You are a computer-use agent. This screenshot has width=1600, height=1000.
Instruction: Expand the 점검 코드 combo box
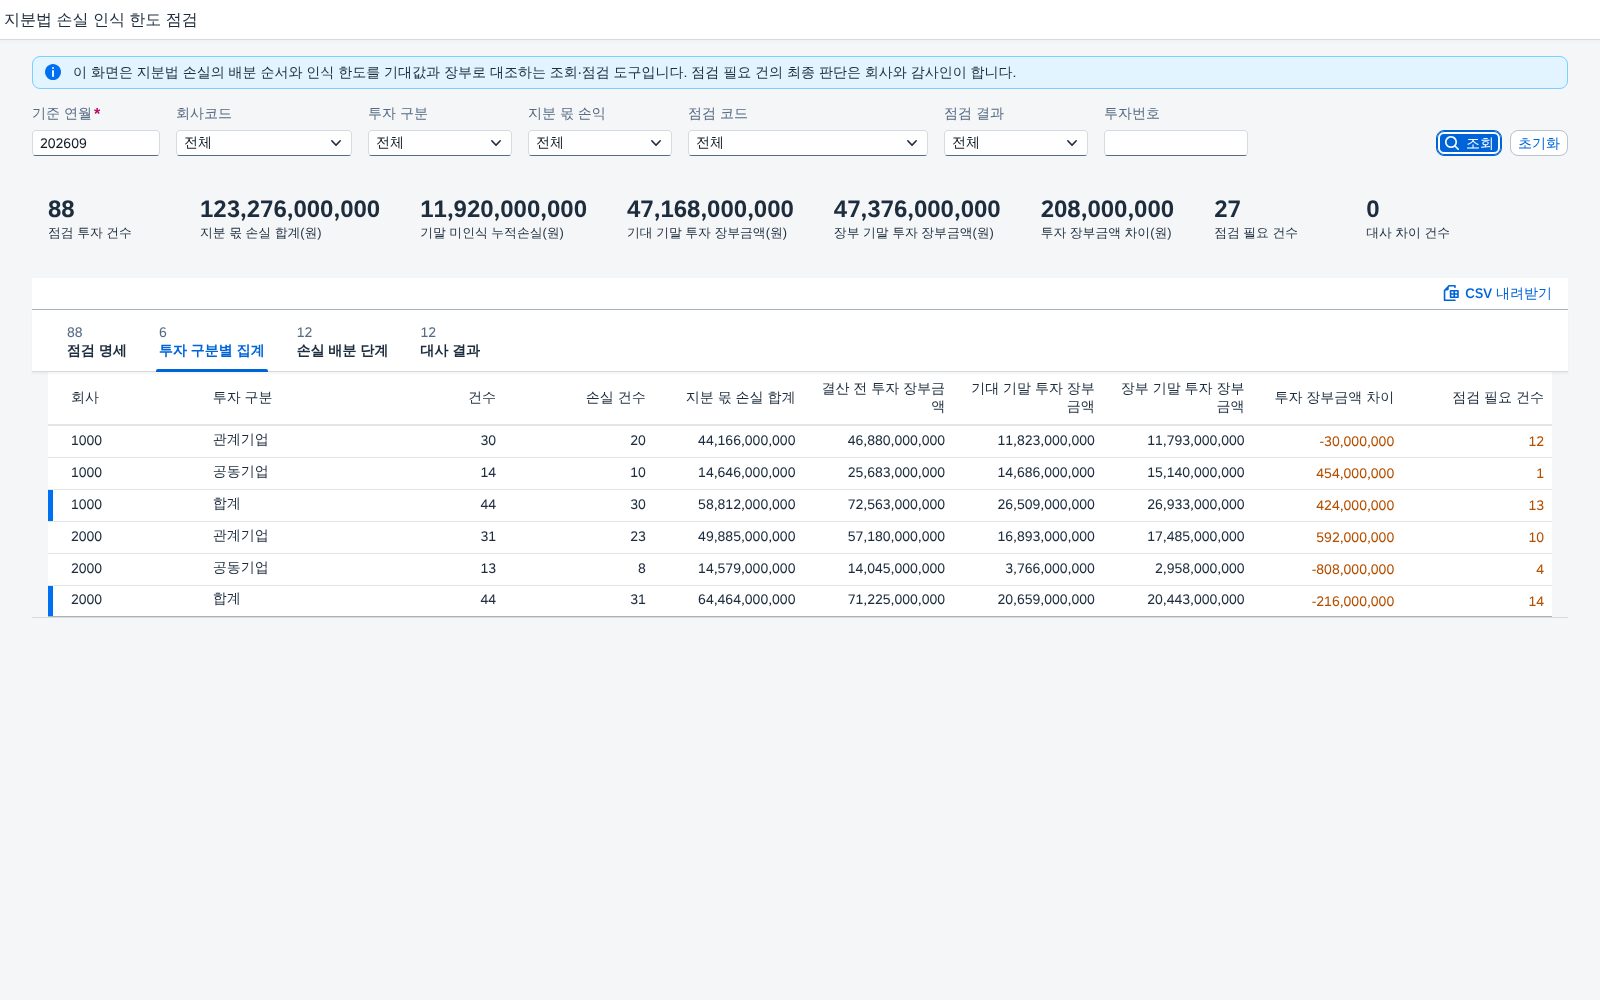808,143
